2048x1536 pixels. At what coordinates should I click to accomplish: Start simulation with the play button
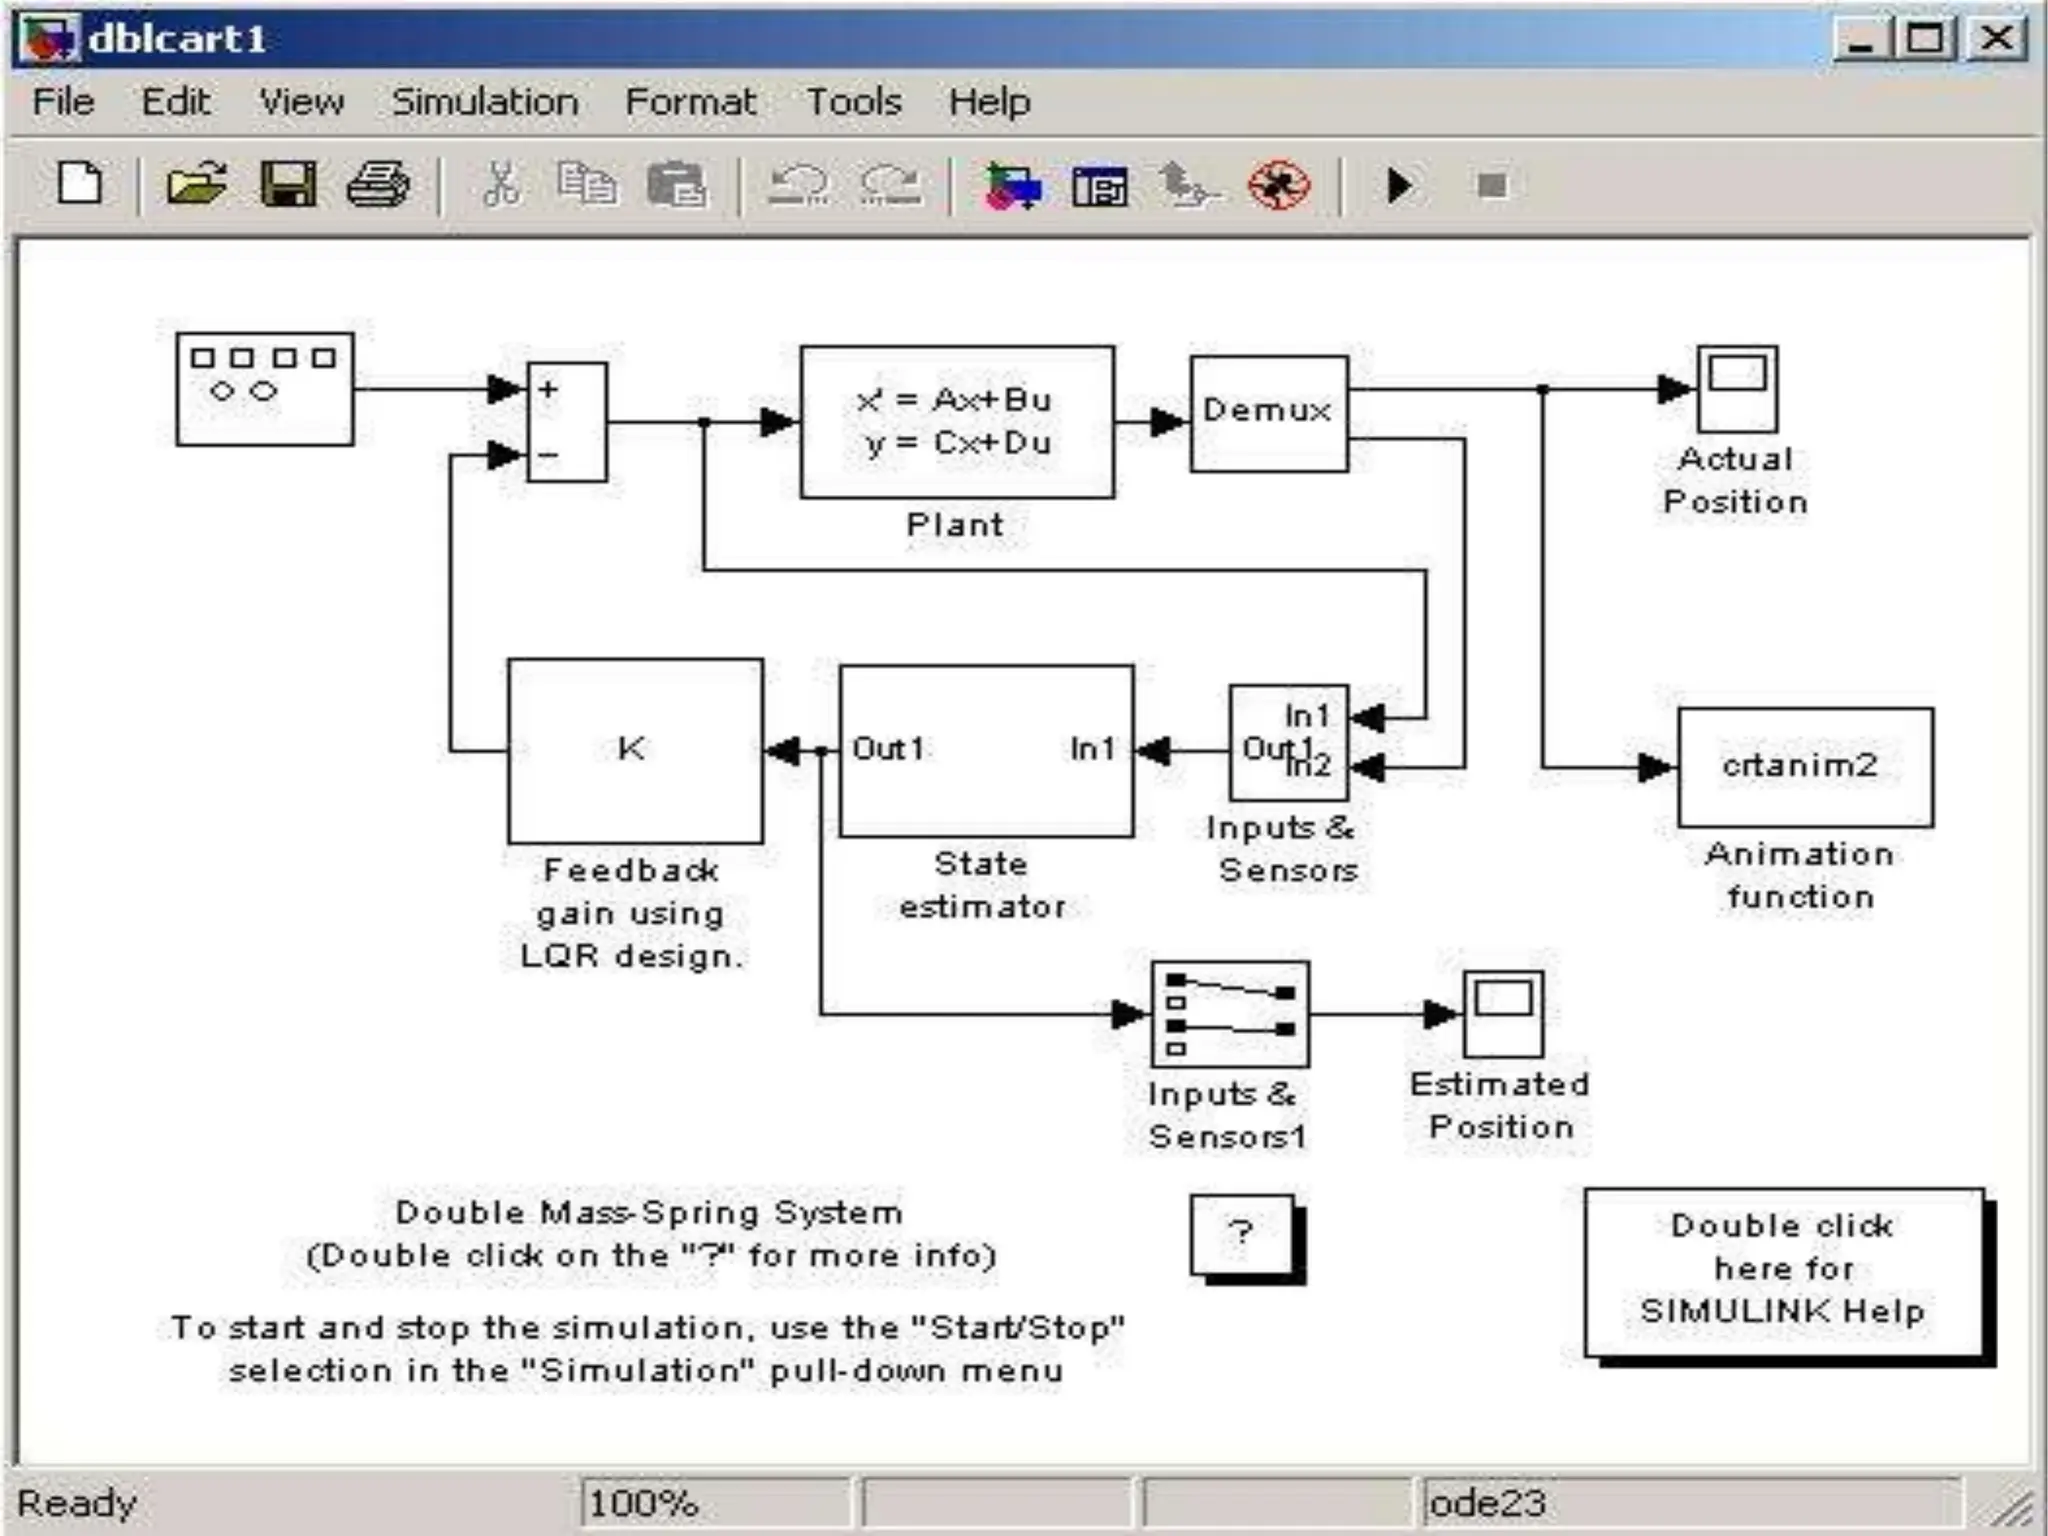pos(1399,185)
